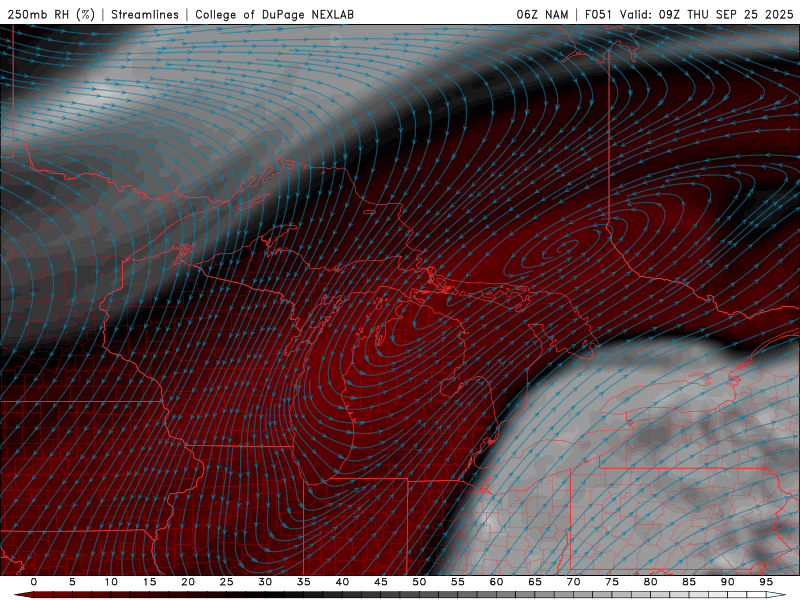Click the '30' color scale label
This screenshot has height=600, width=800.
click(x=265, y=582)
